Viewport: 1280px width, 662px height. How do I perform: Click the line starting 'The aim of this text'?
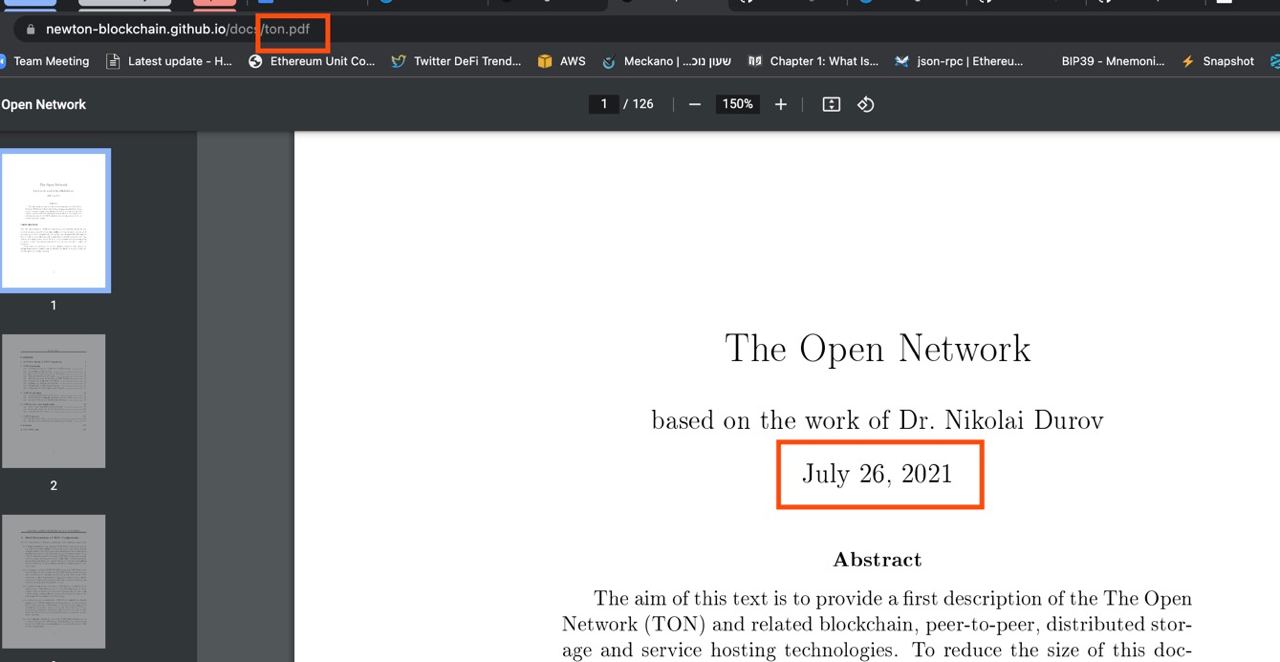click(x=893, y=598)
